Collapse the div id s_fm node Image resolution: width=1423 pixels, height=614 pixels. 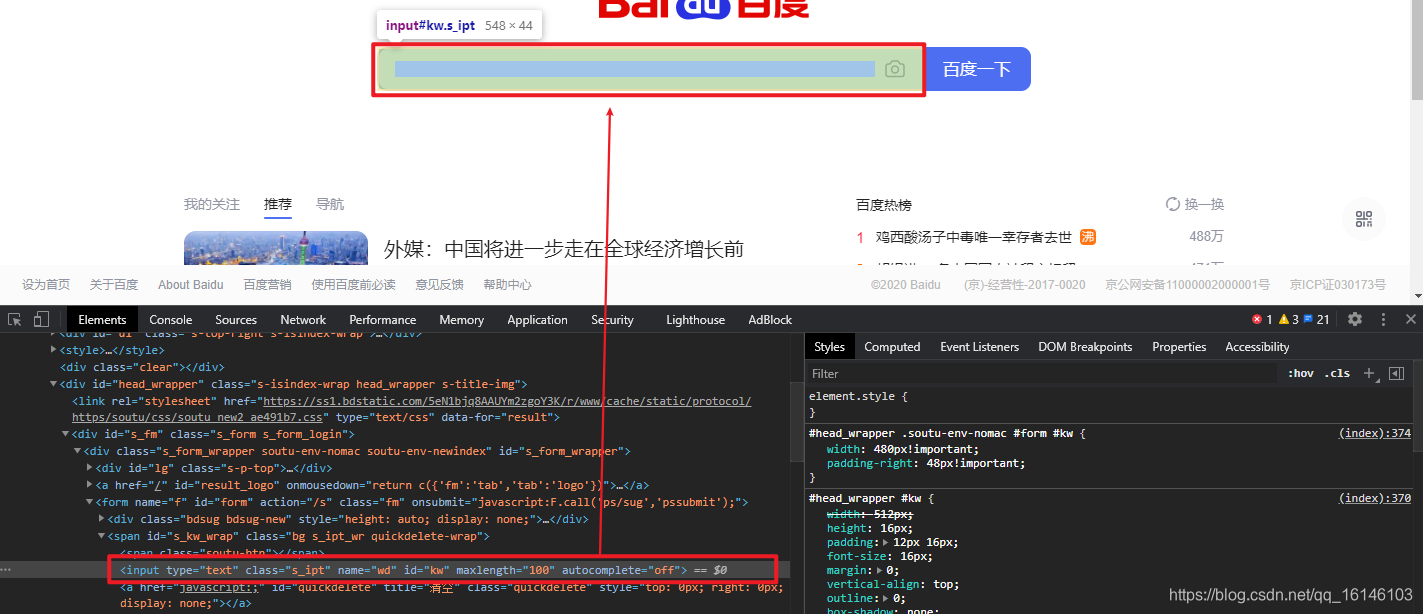tap(66, 434)
